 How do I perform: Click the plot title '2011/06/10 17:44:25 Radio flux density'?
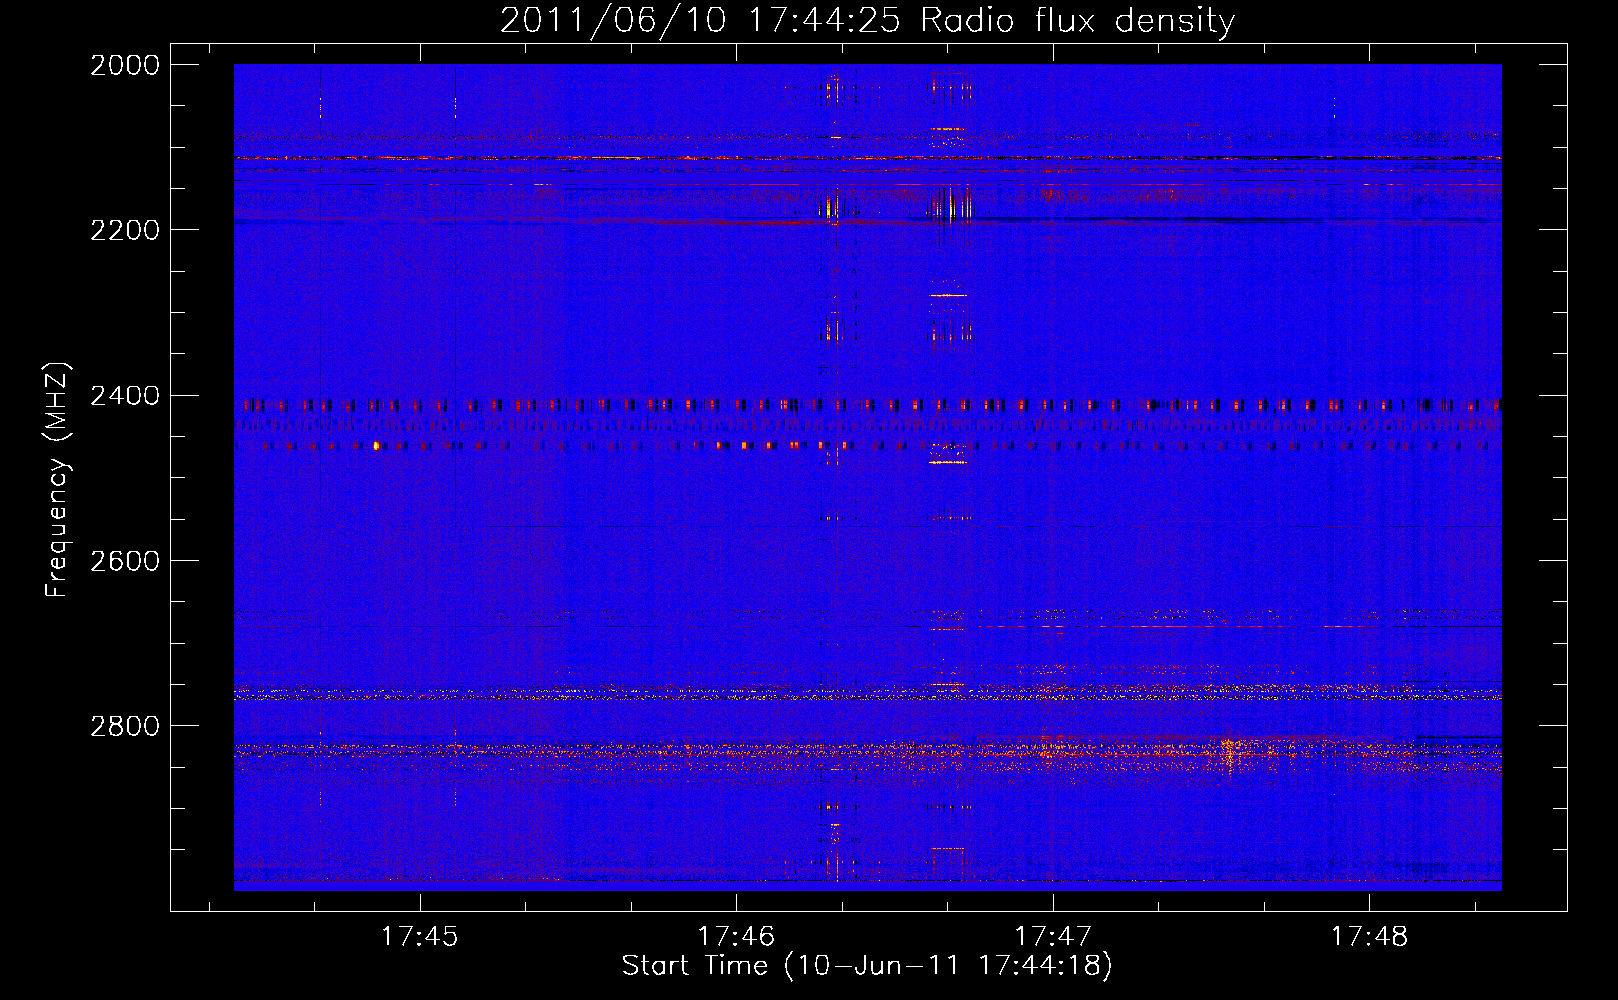pos(868,20)
